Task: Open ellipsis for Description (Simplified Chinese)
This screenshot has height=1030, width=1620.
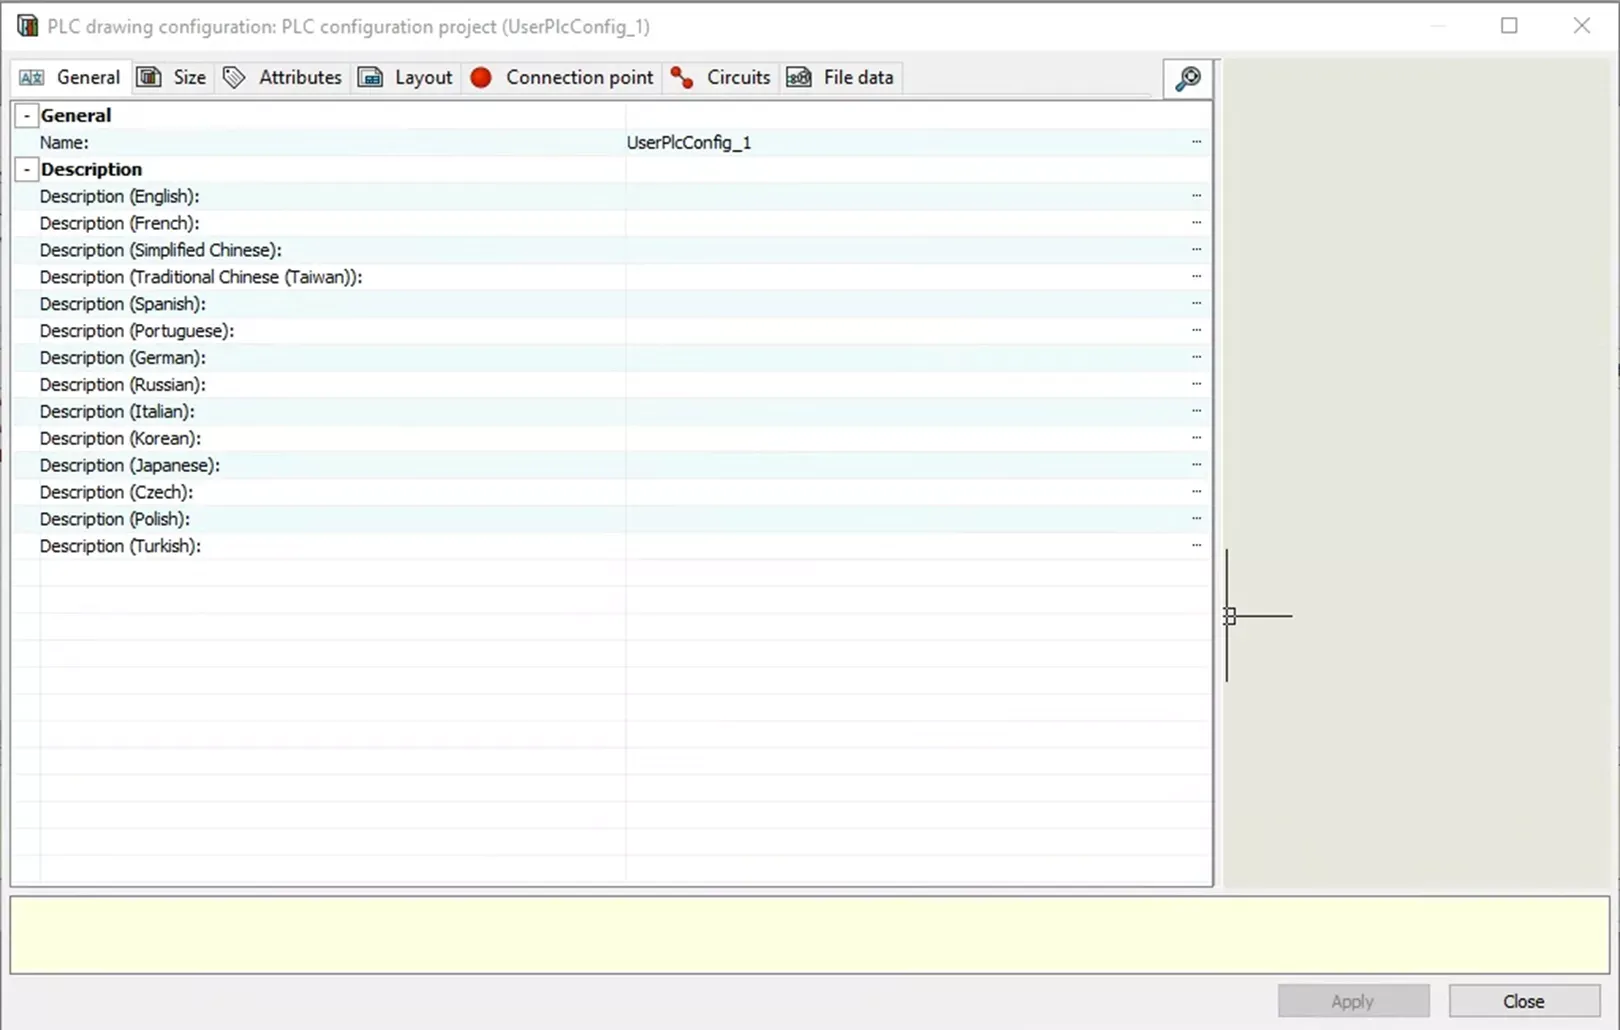Action: coord(1196,251)
